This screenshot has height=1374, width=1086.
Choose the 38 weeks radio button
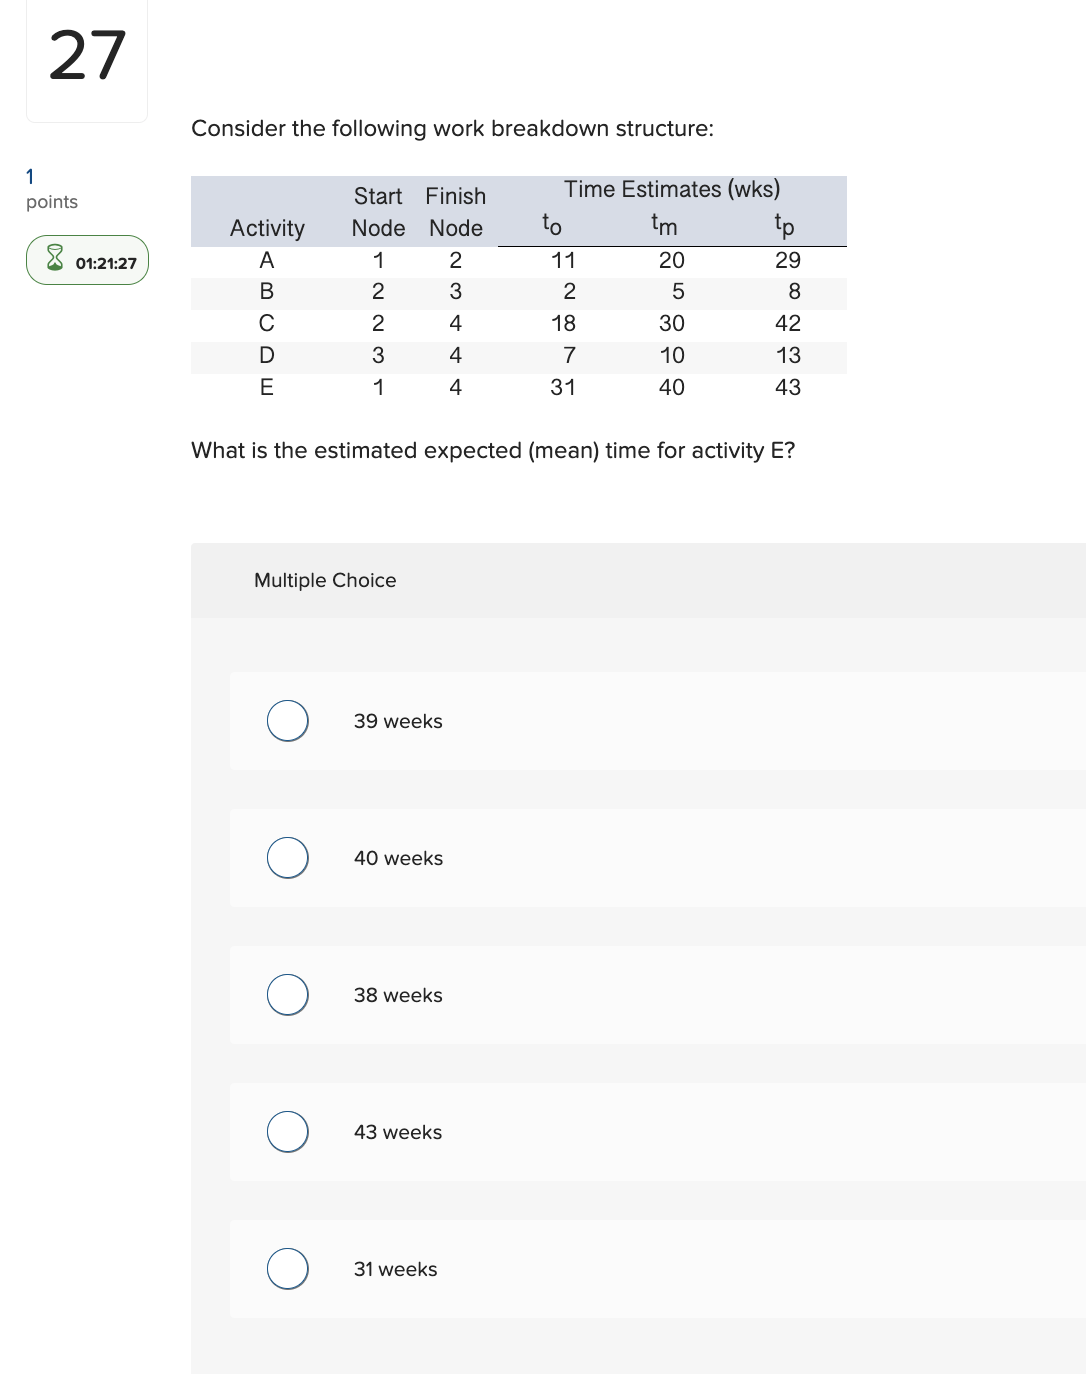tap(287, 994)
